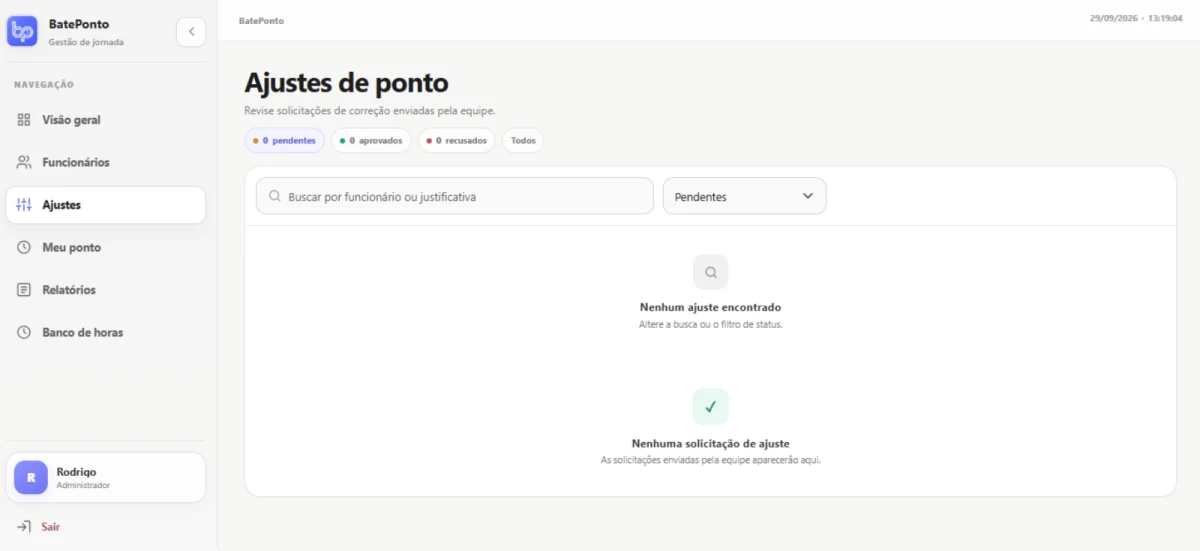Focus the Buscar por funcionário search field
The image size is (1200, 551).
pos(454,196)
